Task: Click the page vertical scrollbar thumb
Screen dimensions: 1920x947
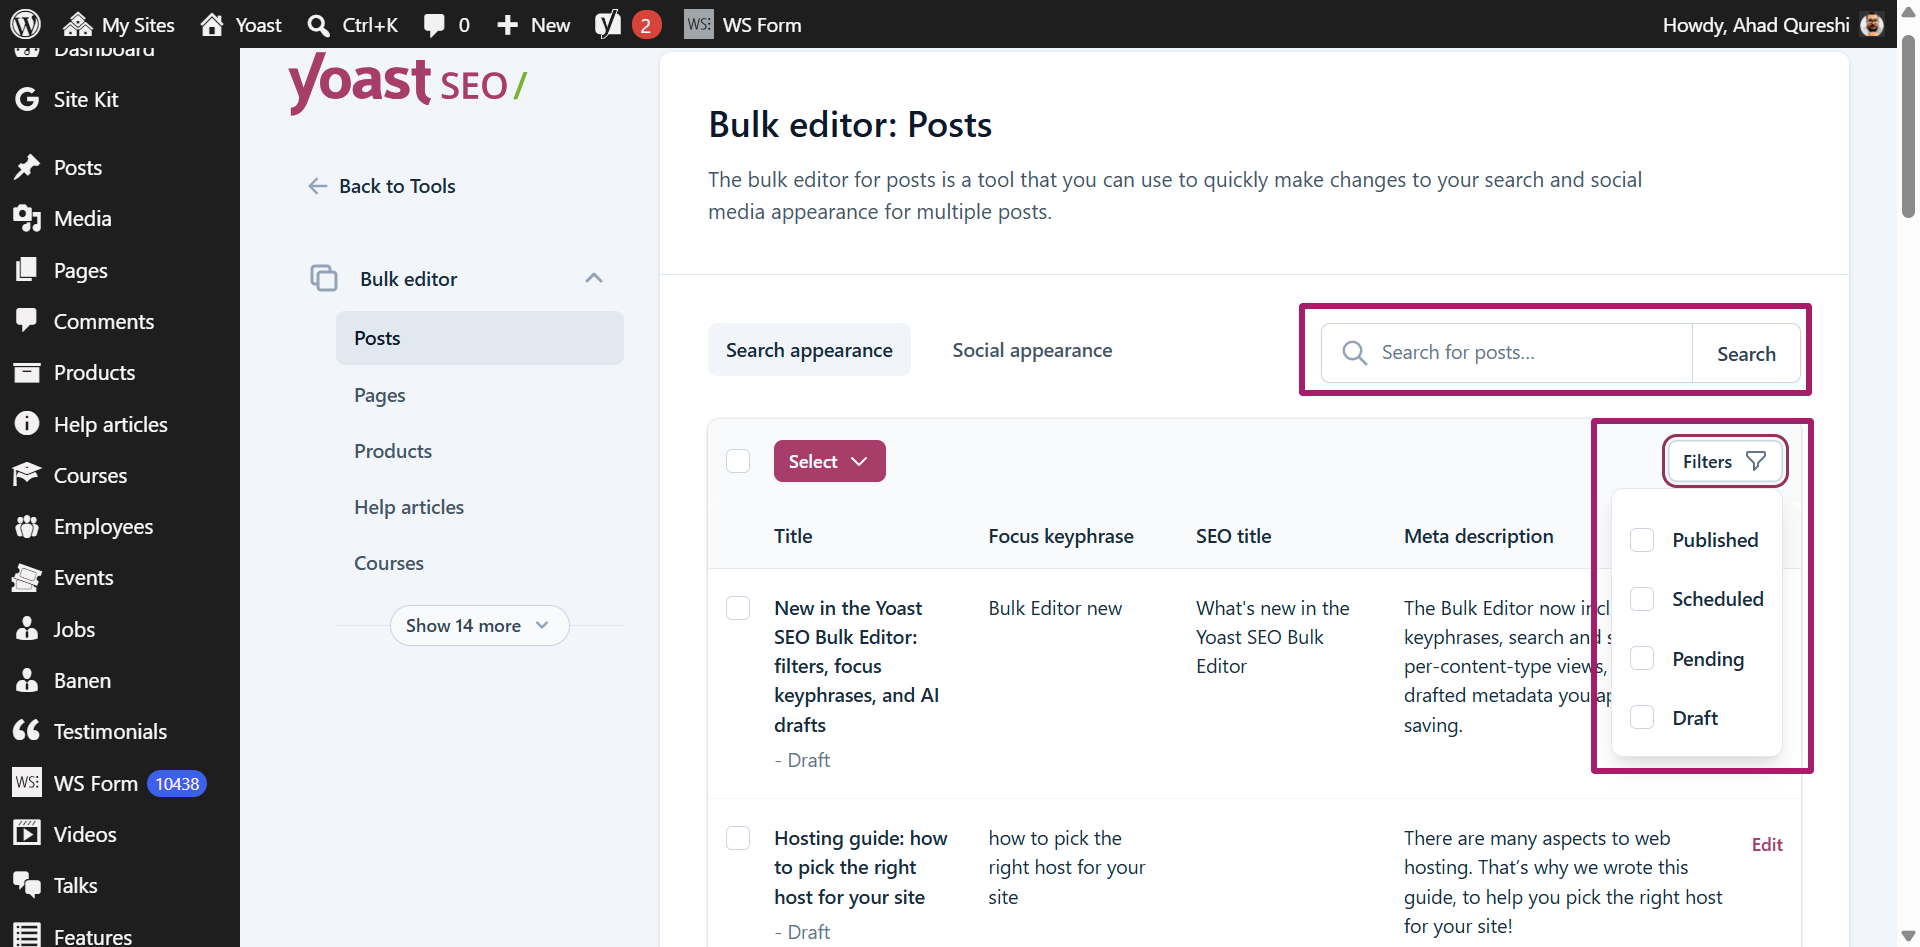Action: [x=1908, y=126]
